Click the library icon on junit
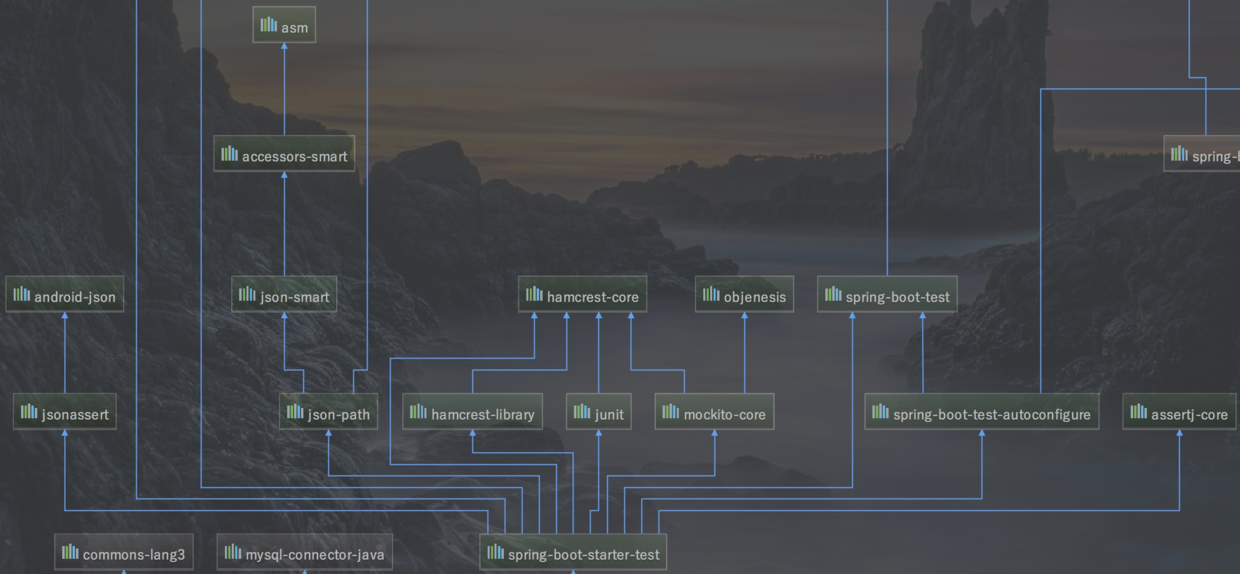The image size is (1240, 574). tap(583, 412)
